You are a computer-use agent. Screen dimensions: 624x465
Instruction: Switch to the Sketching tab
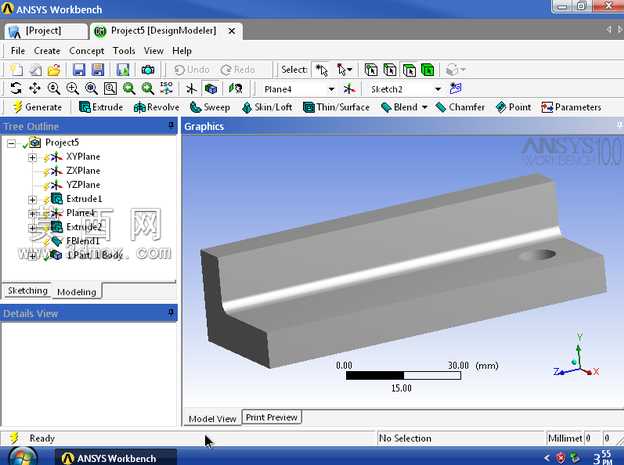[x=27, y=291]
